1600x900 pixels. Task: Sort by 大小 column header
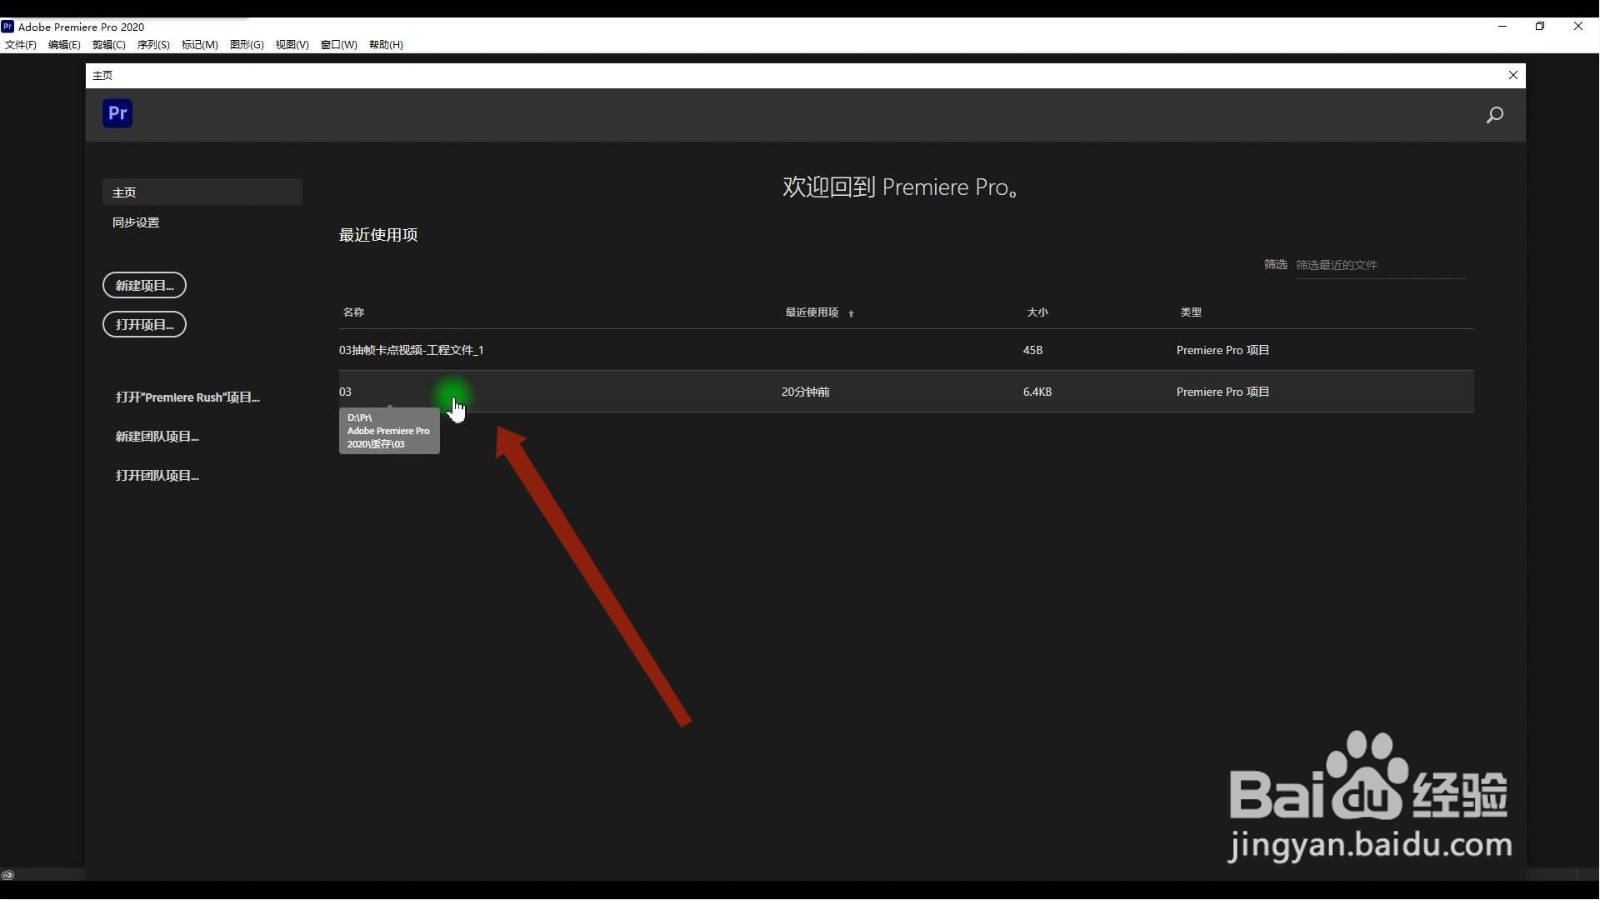point(1037,312)
